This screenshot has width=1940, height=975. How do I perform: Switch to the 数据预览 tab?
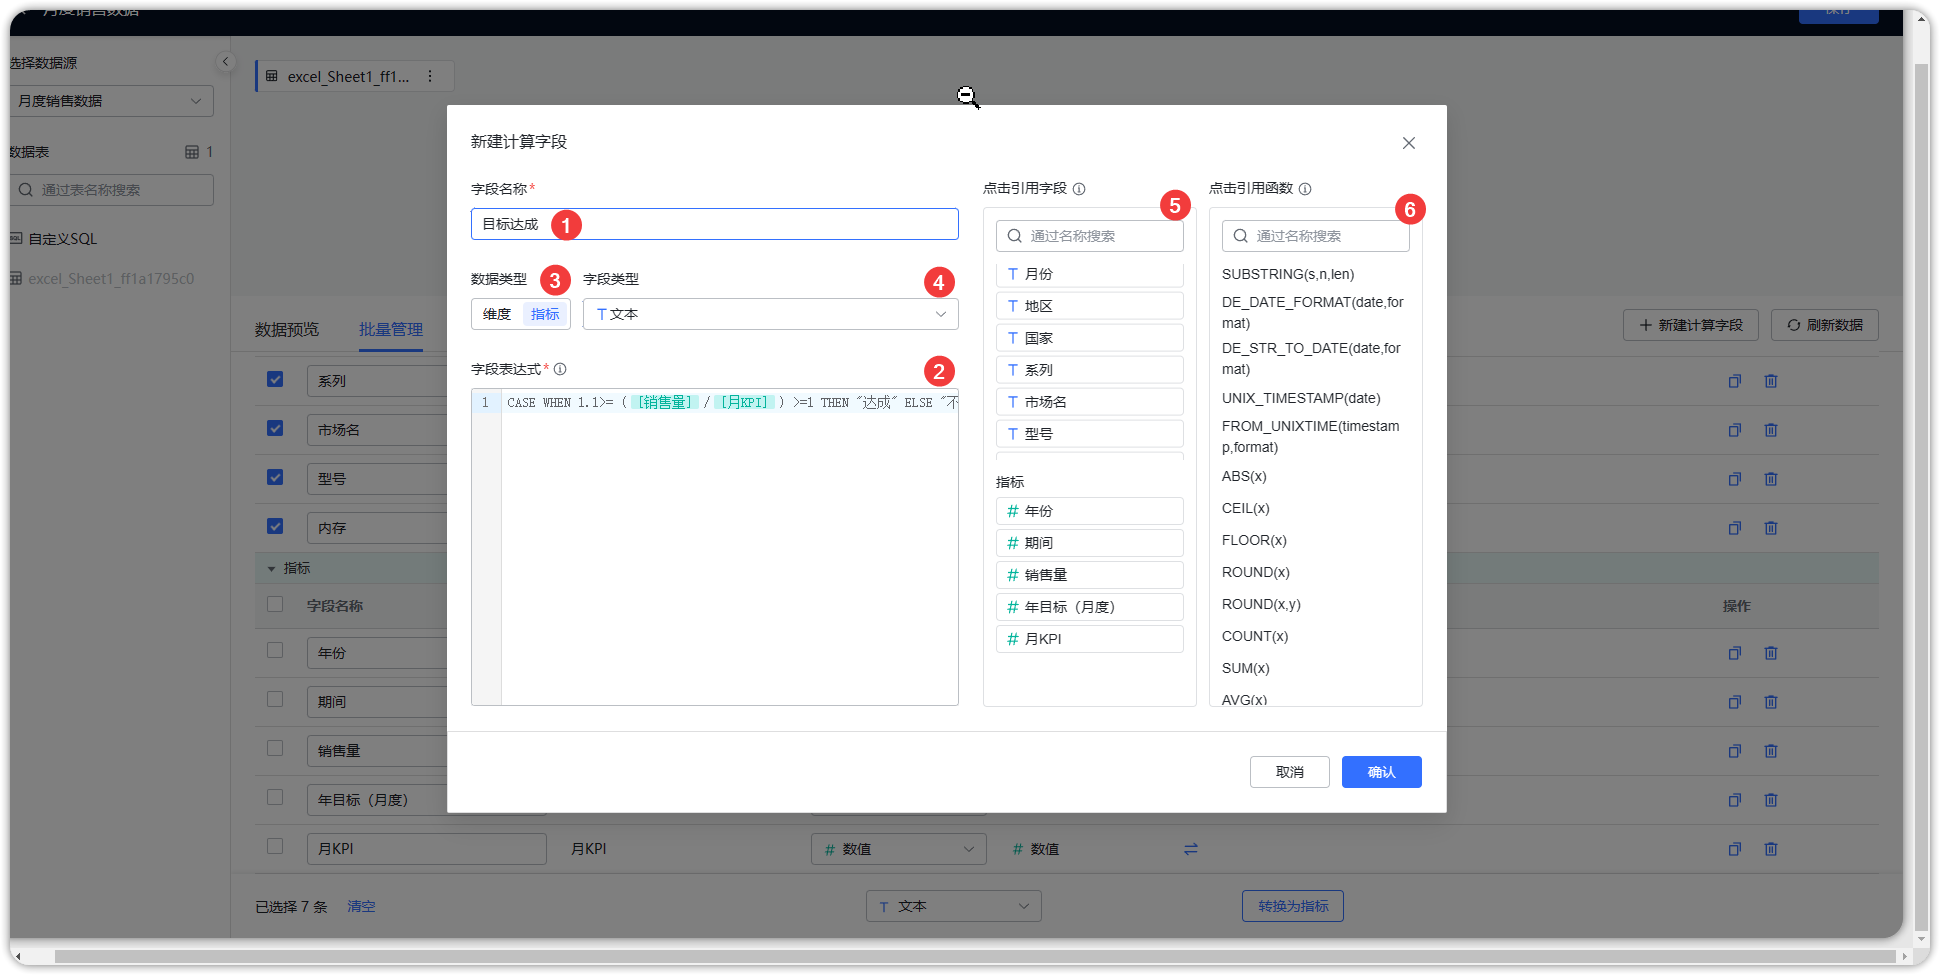coord(287,330)
